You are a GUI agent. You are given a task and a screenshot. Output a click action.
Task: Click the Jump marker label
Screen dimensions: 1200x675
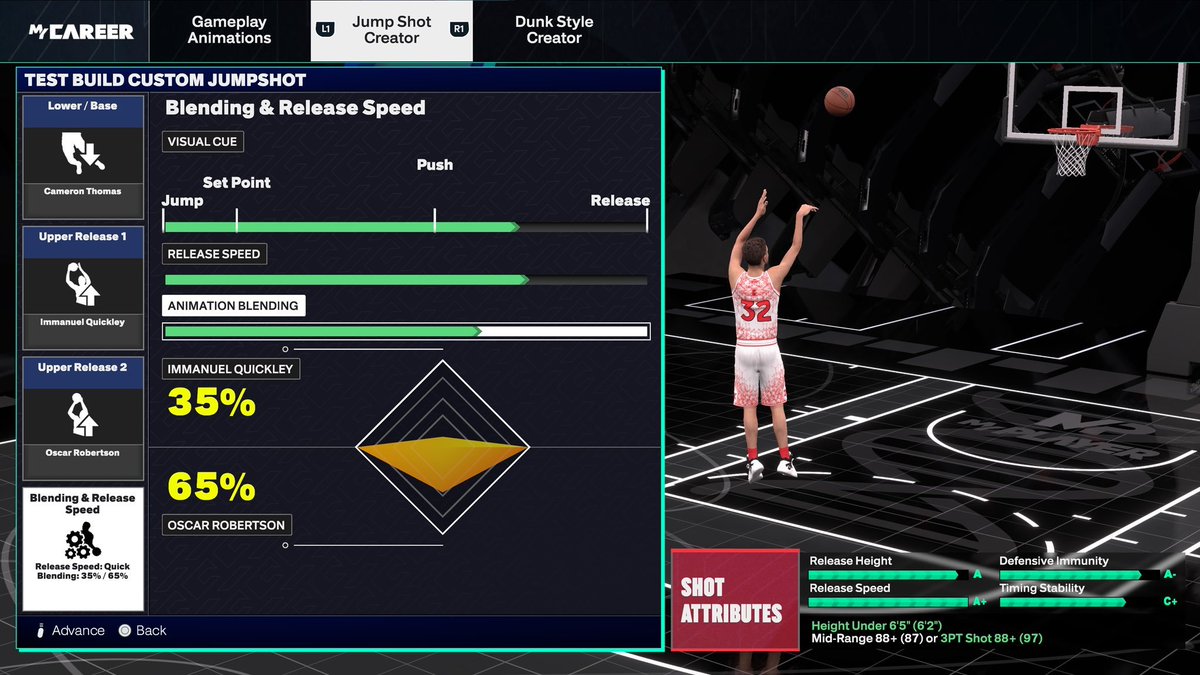(x=183, y=201)
